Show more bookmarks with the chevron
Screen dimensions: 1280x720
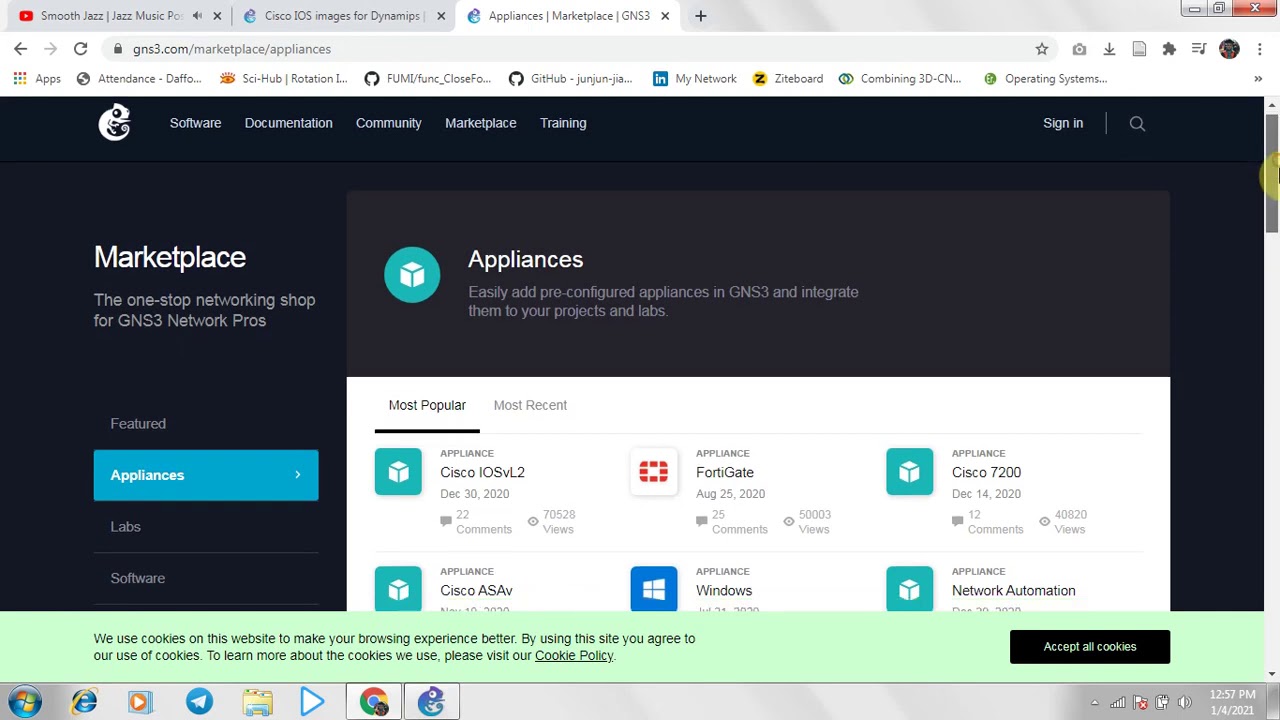(x=1258, y=79)
